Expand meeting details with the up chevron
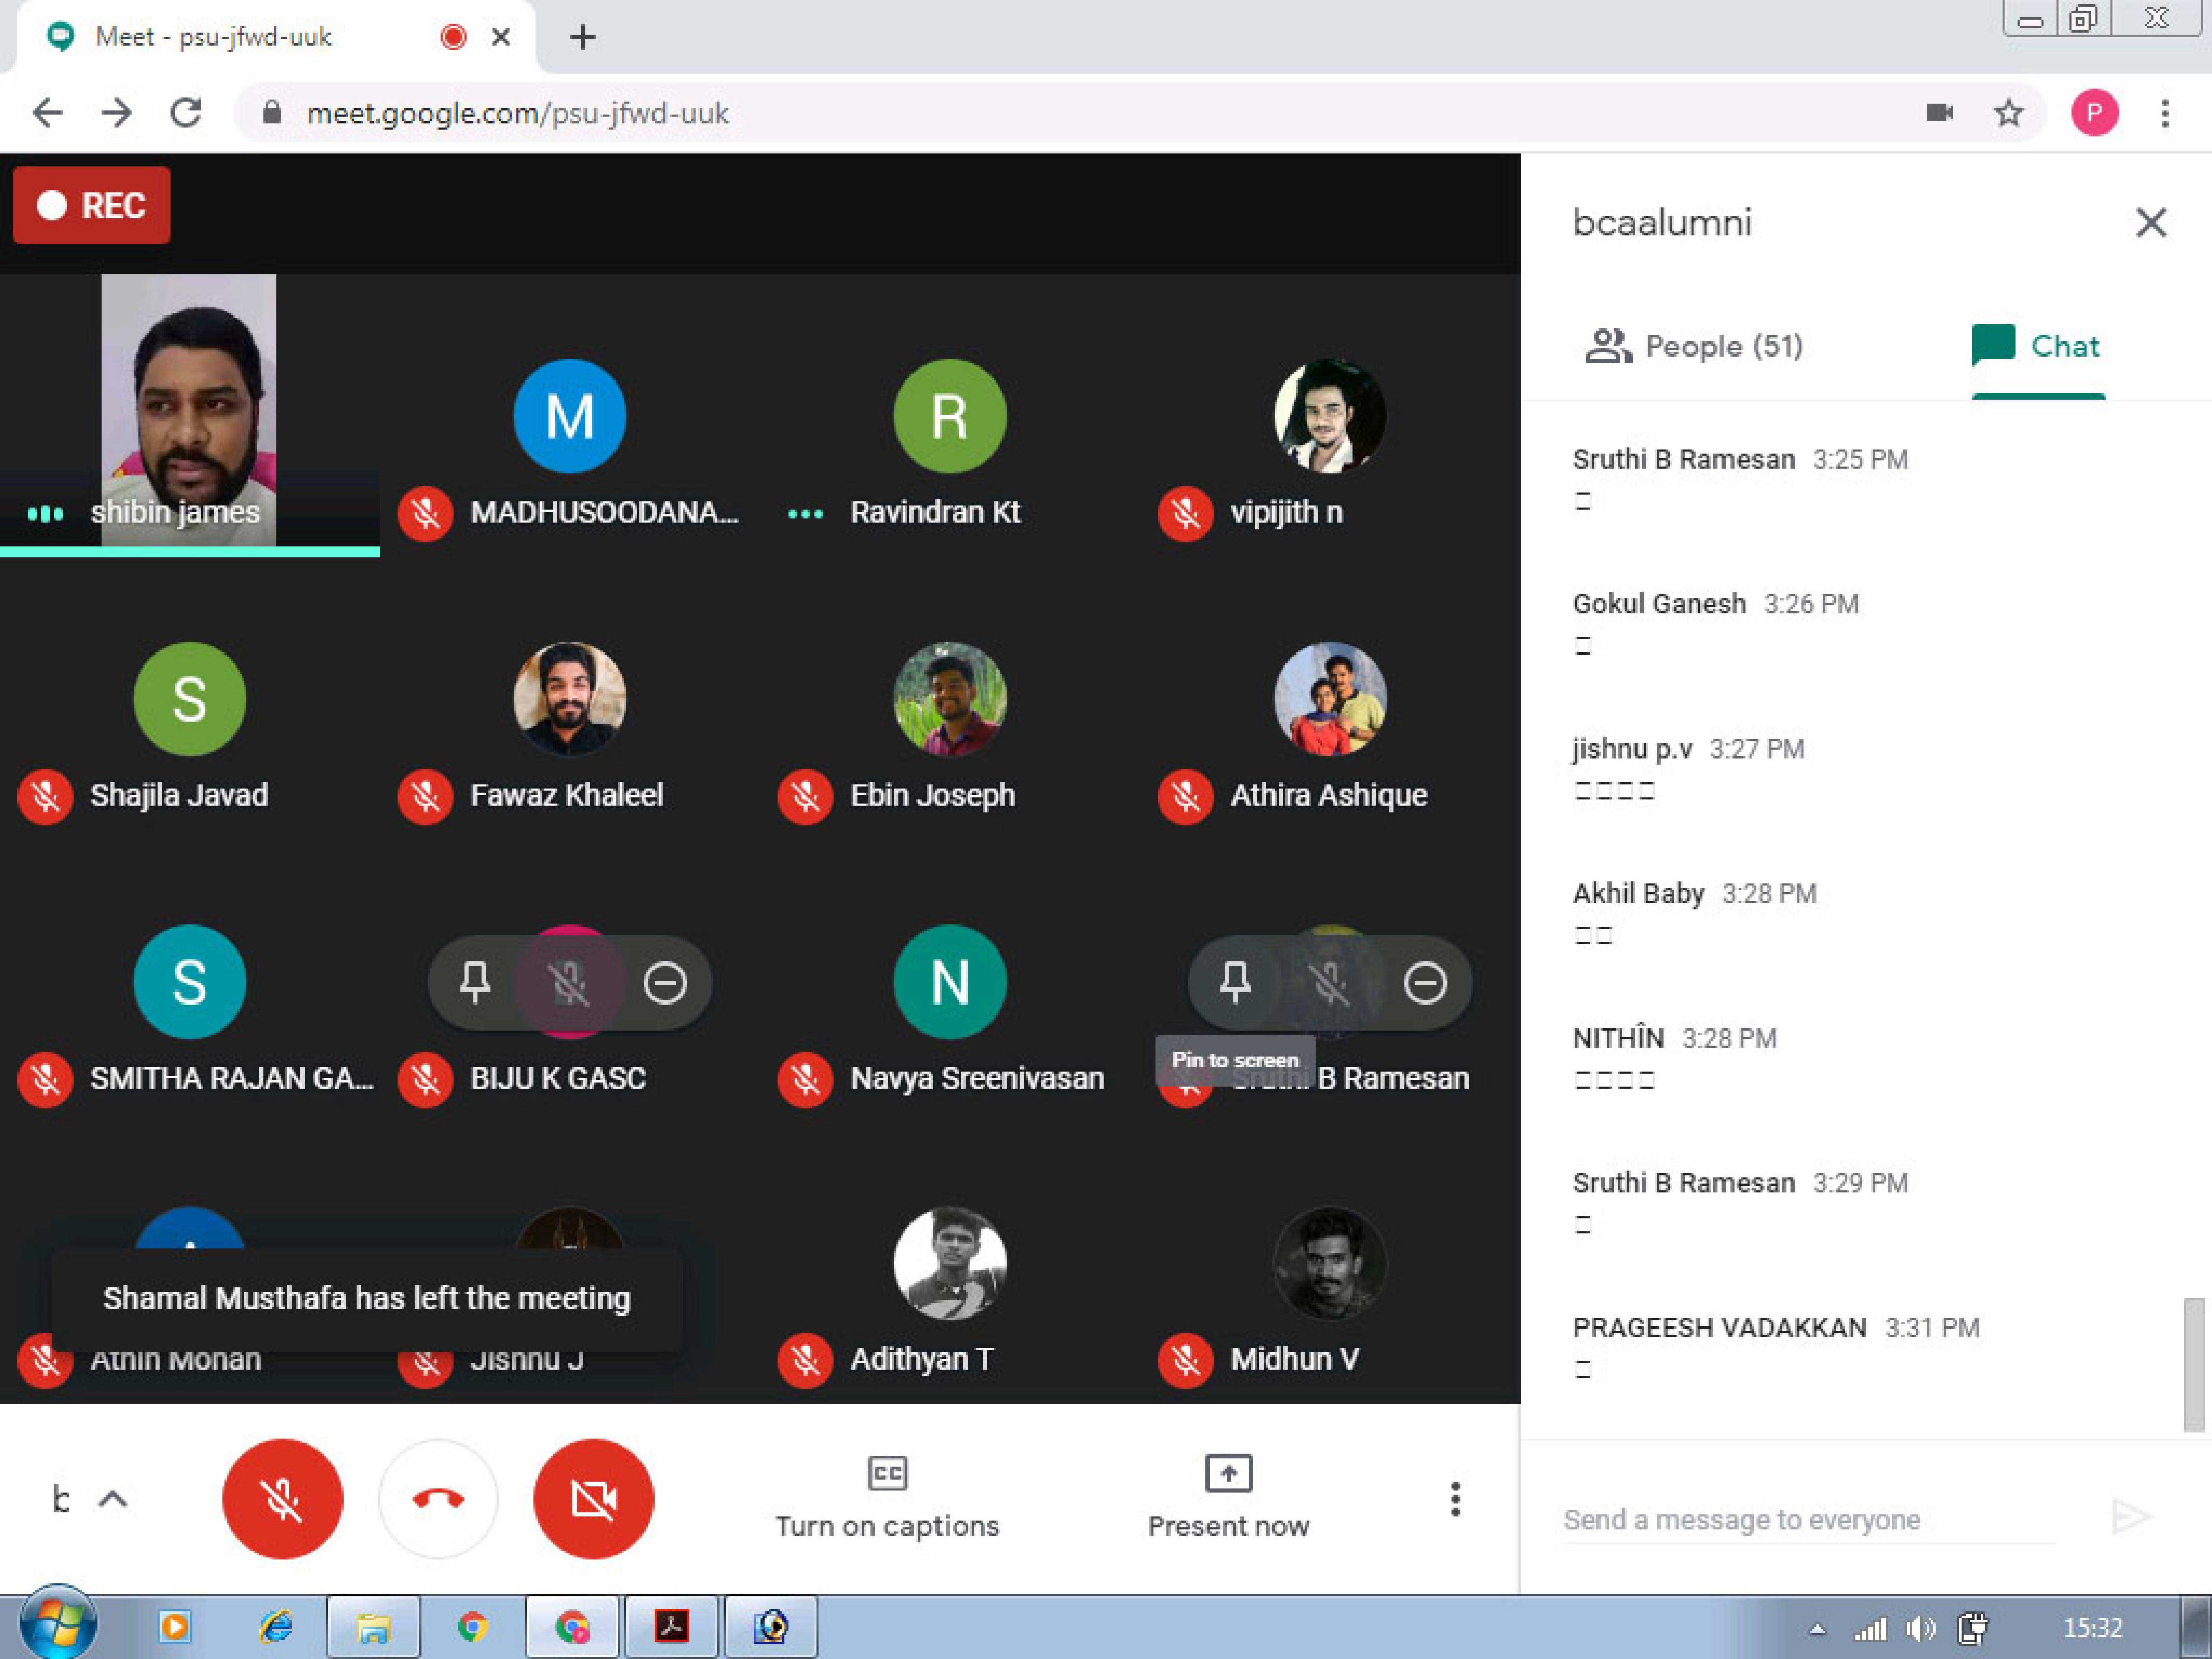The height and width of the screenshot is (1659, 2212). [x=113, y=1498]
